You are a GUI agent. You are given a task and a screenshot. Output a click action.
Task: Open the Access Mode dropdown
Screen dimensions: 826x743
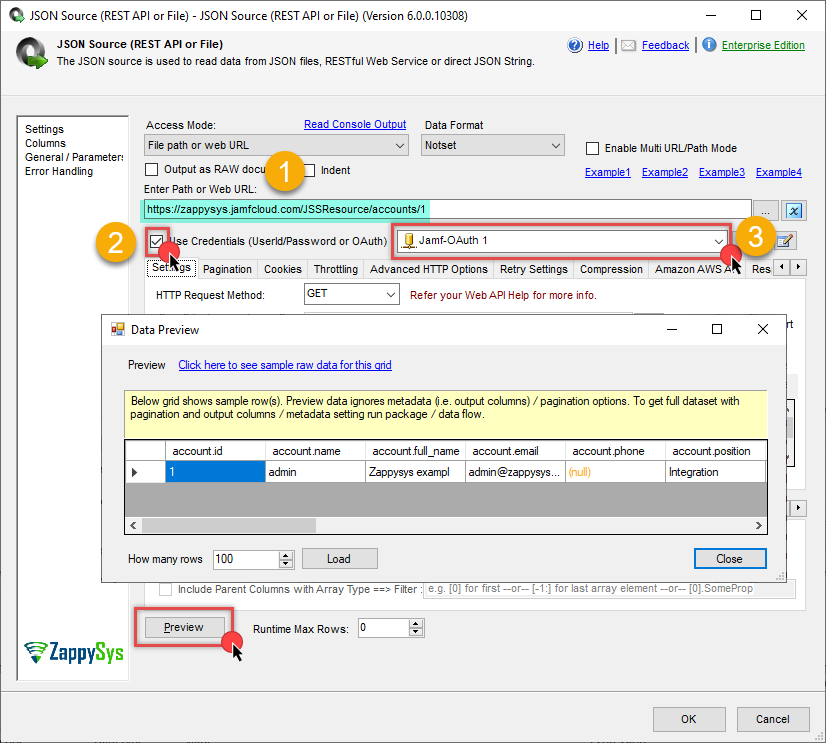(x=277, y=146)
